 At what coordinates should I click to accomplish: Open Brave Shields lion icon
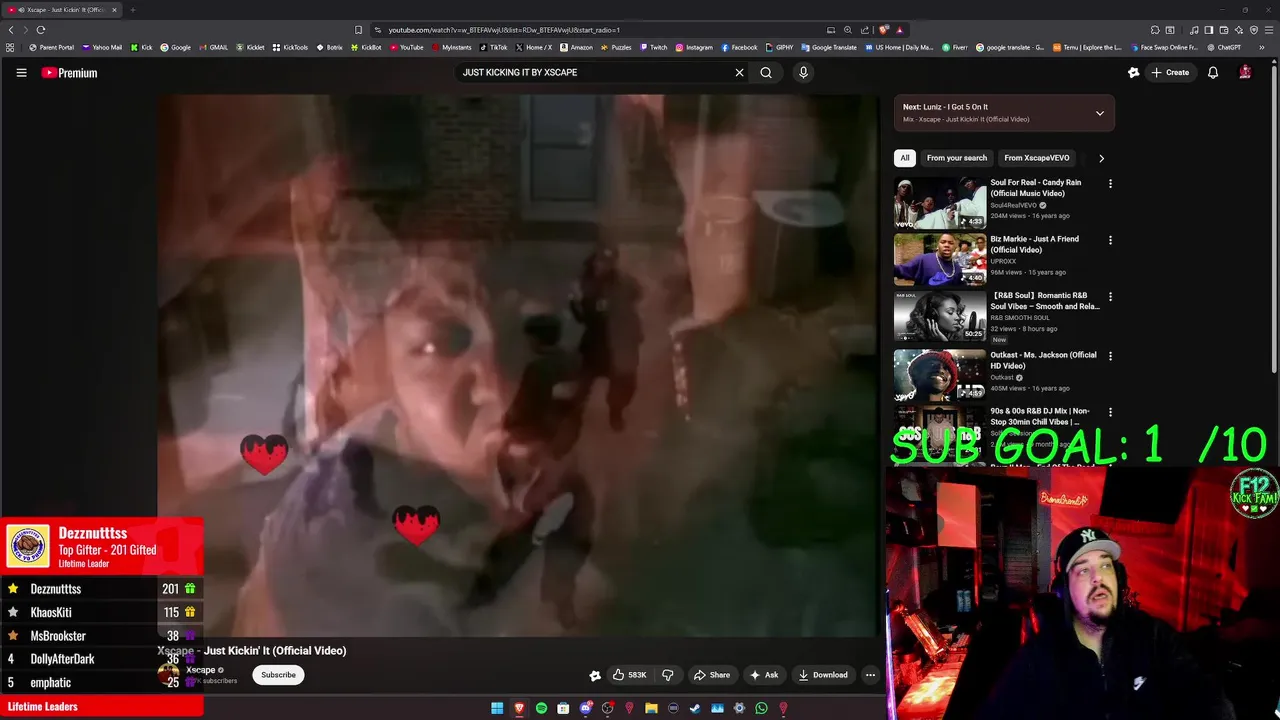[x=884, y=30]
